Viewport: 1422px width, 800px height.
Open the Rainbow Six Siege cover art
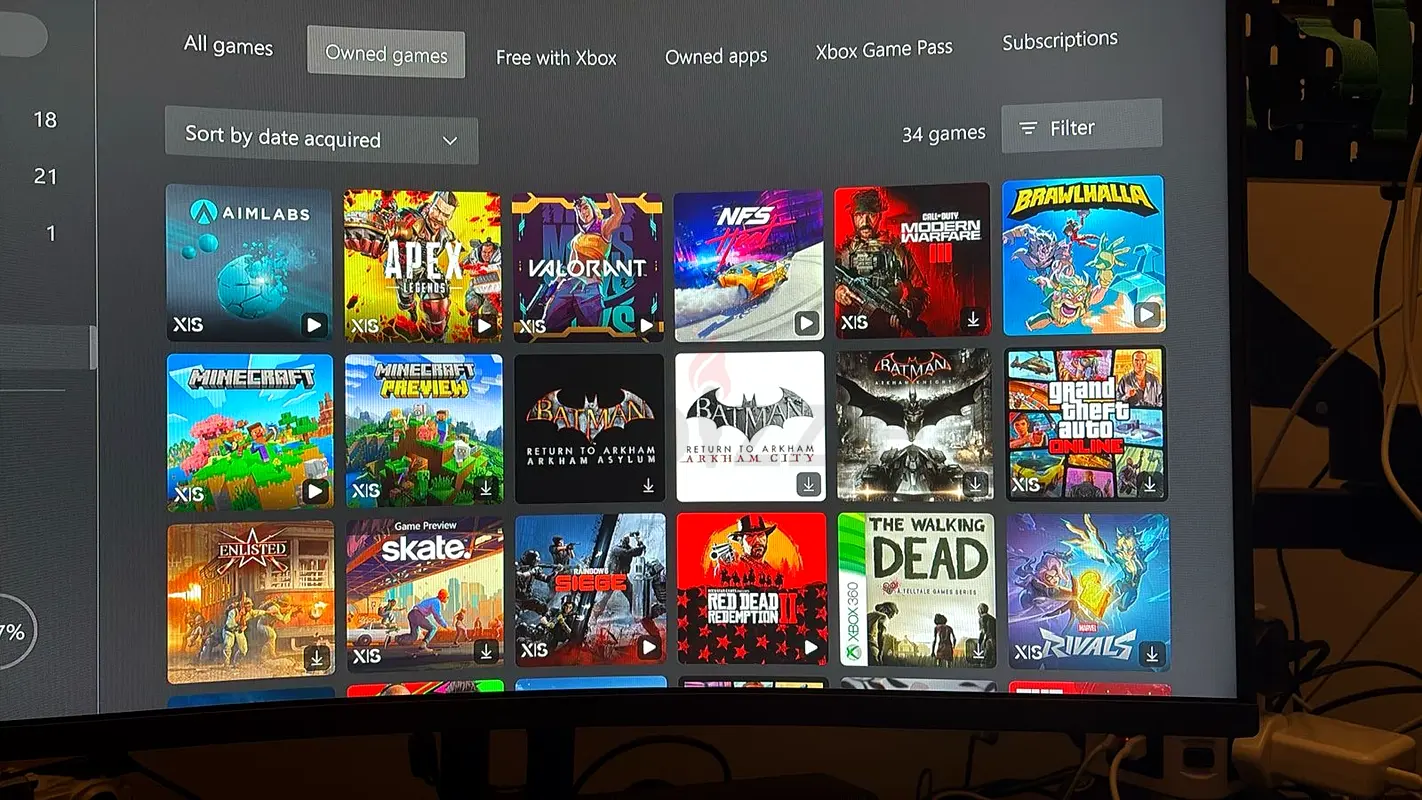(x=591, y=589)
